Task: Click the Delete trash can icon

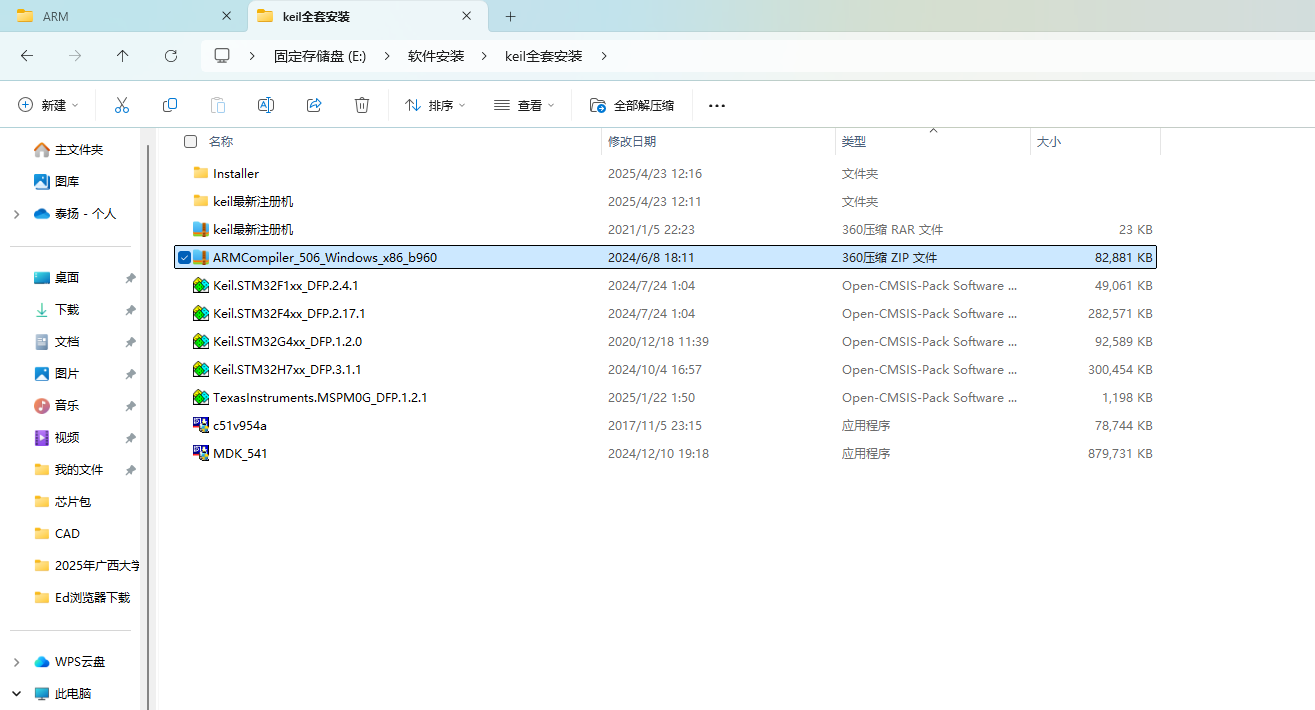Action: [362, 105]
